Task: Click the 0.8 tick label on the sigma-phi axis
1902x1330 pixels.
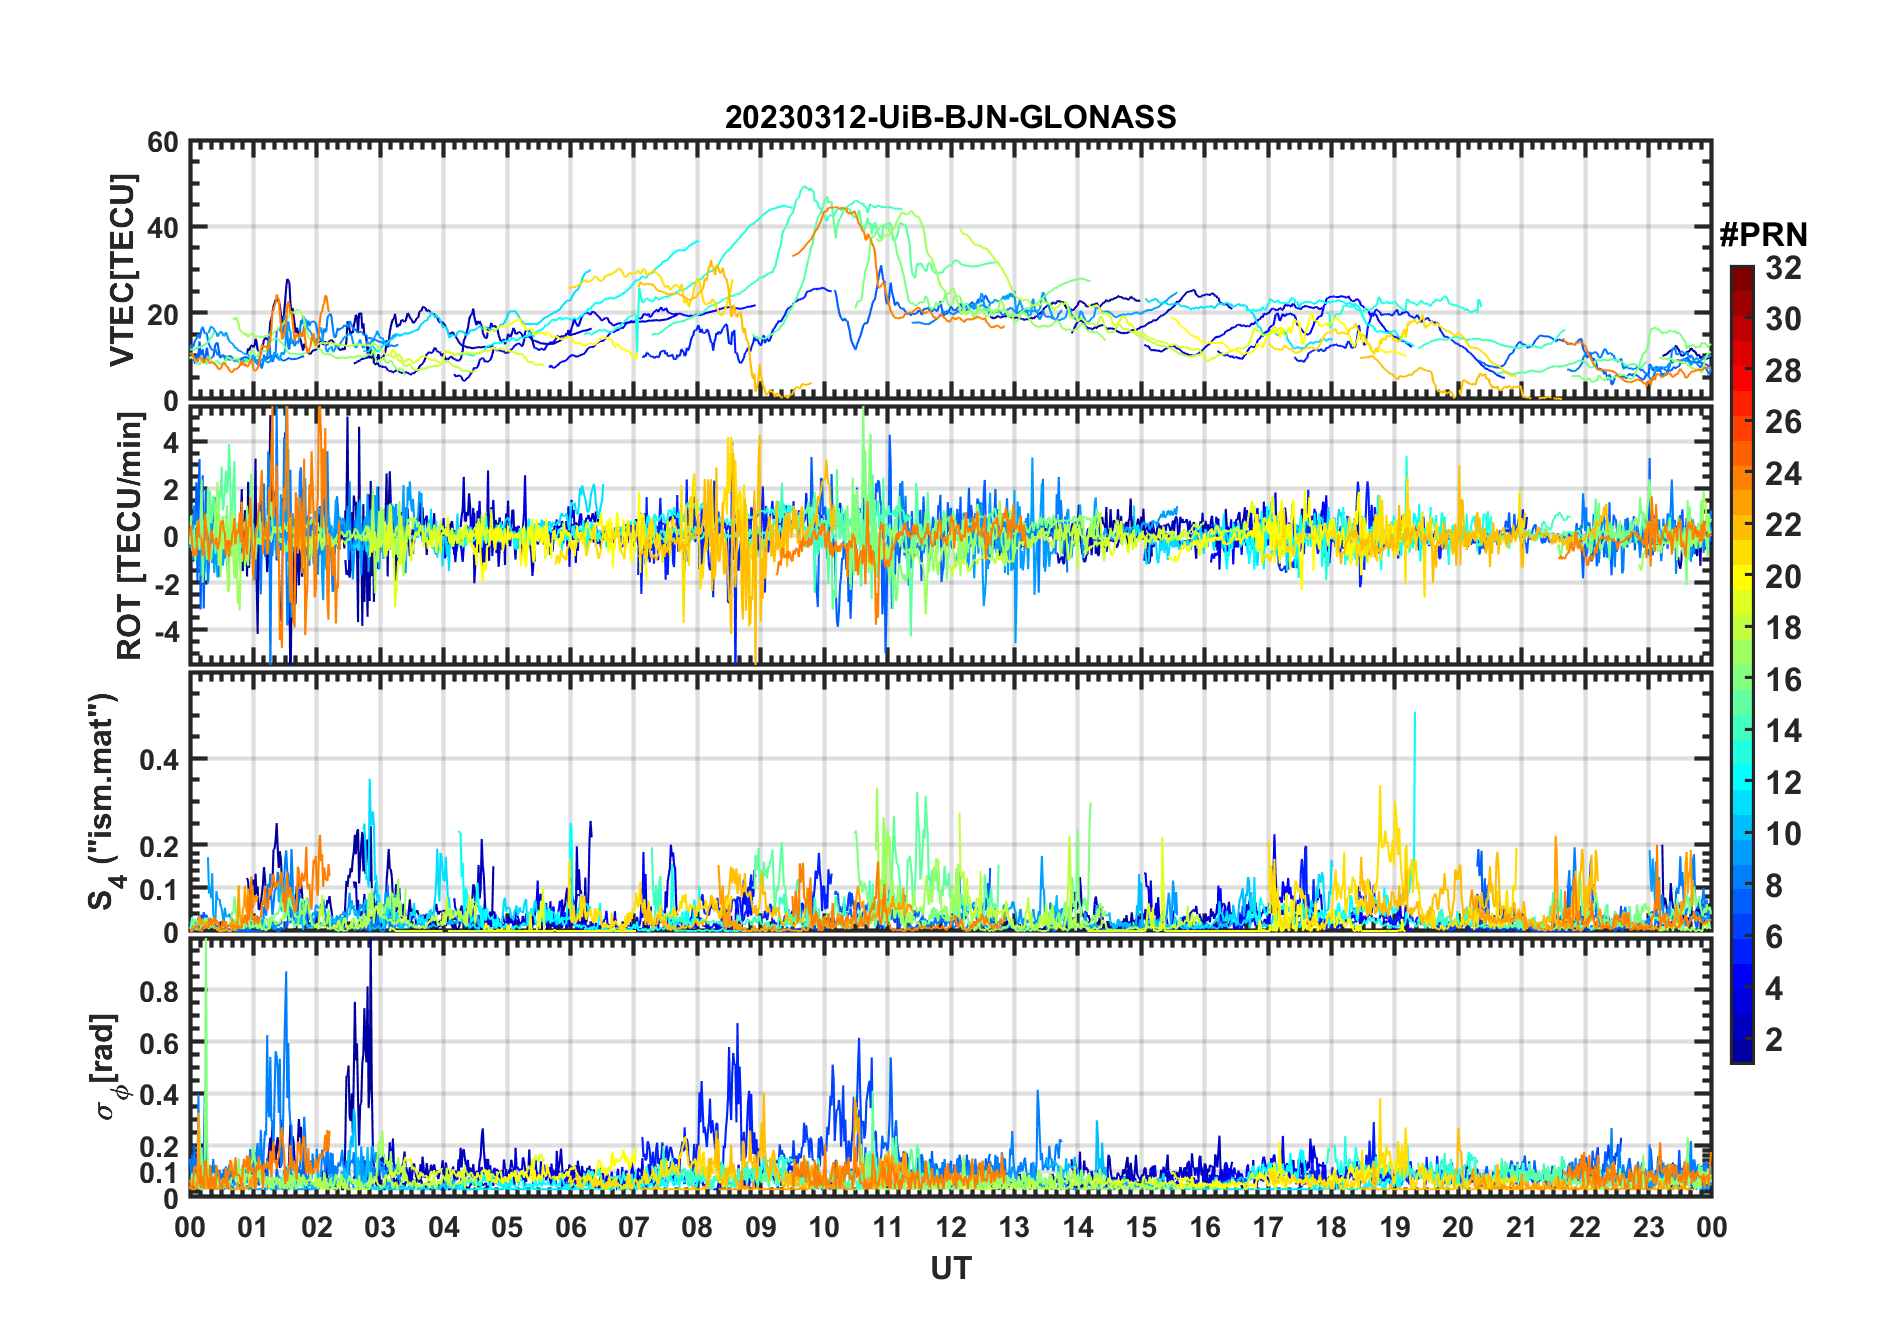Action: point(160,992)
